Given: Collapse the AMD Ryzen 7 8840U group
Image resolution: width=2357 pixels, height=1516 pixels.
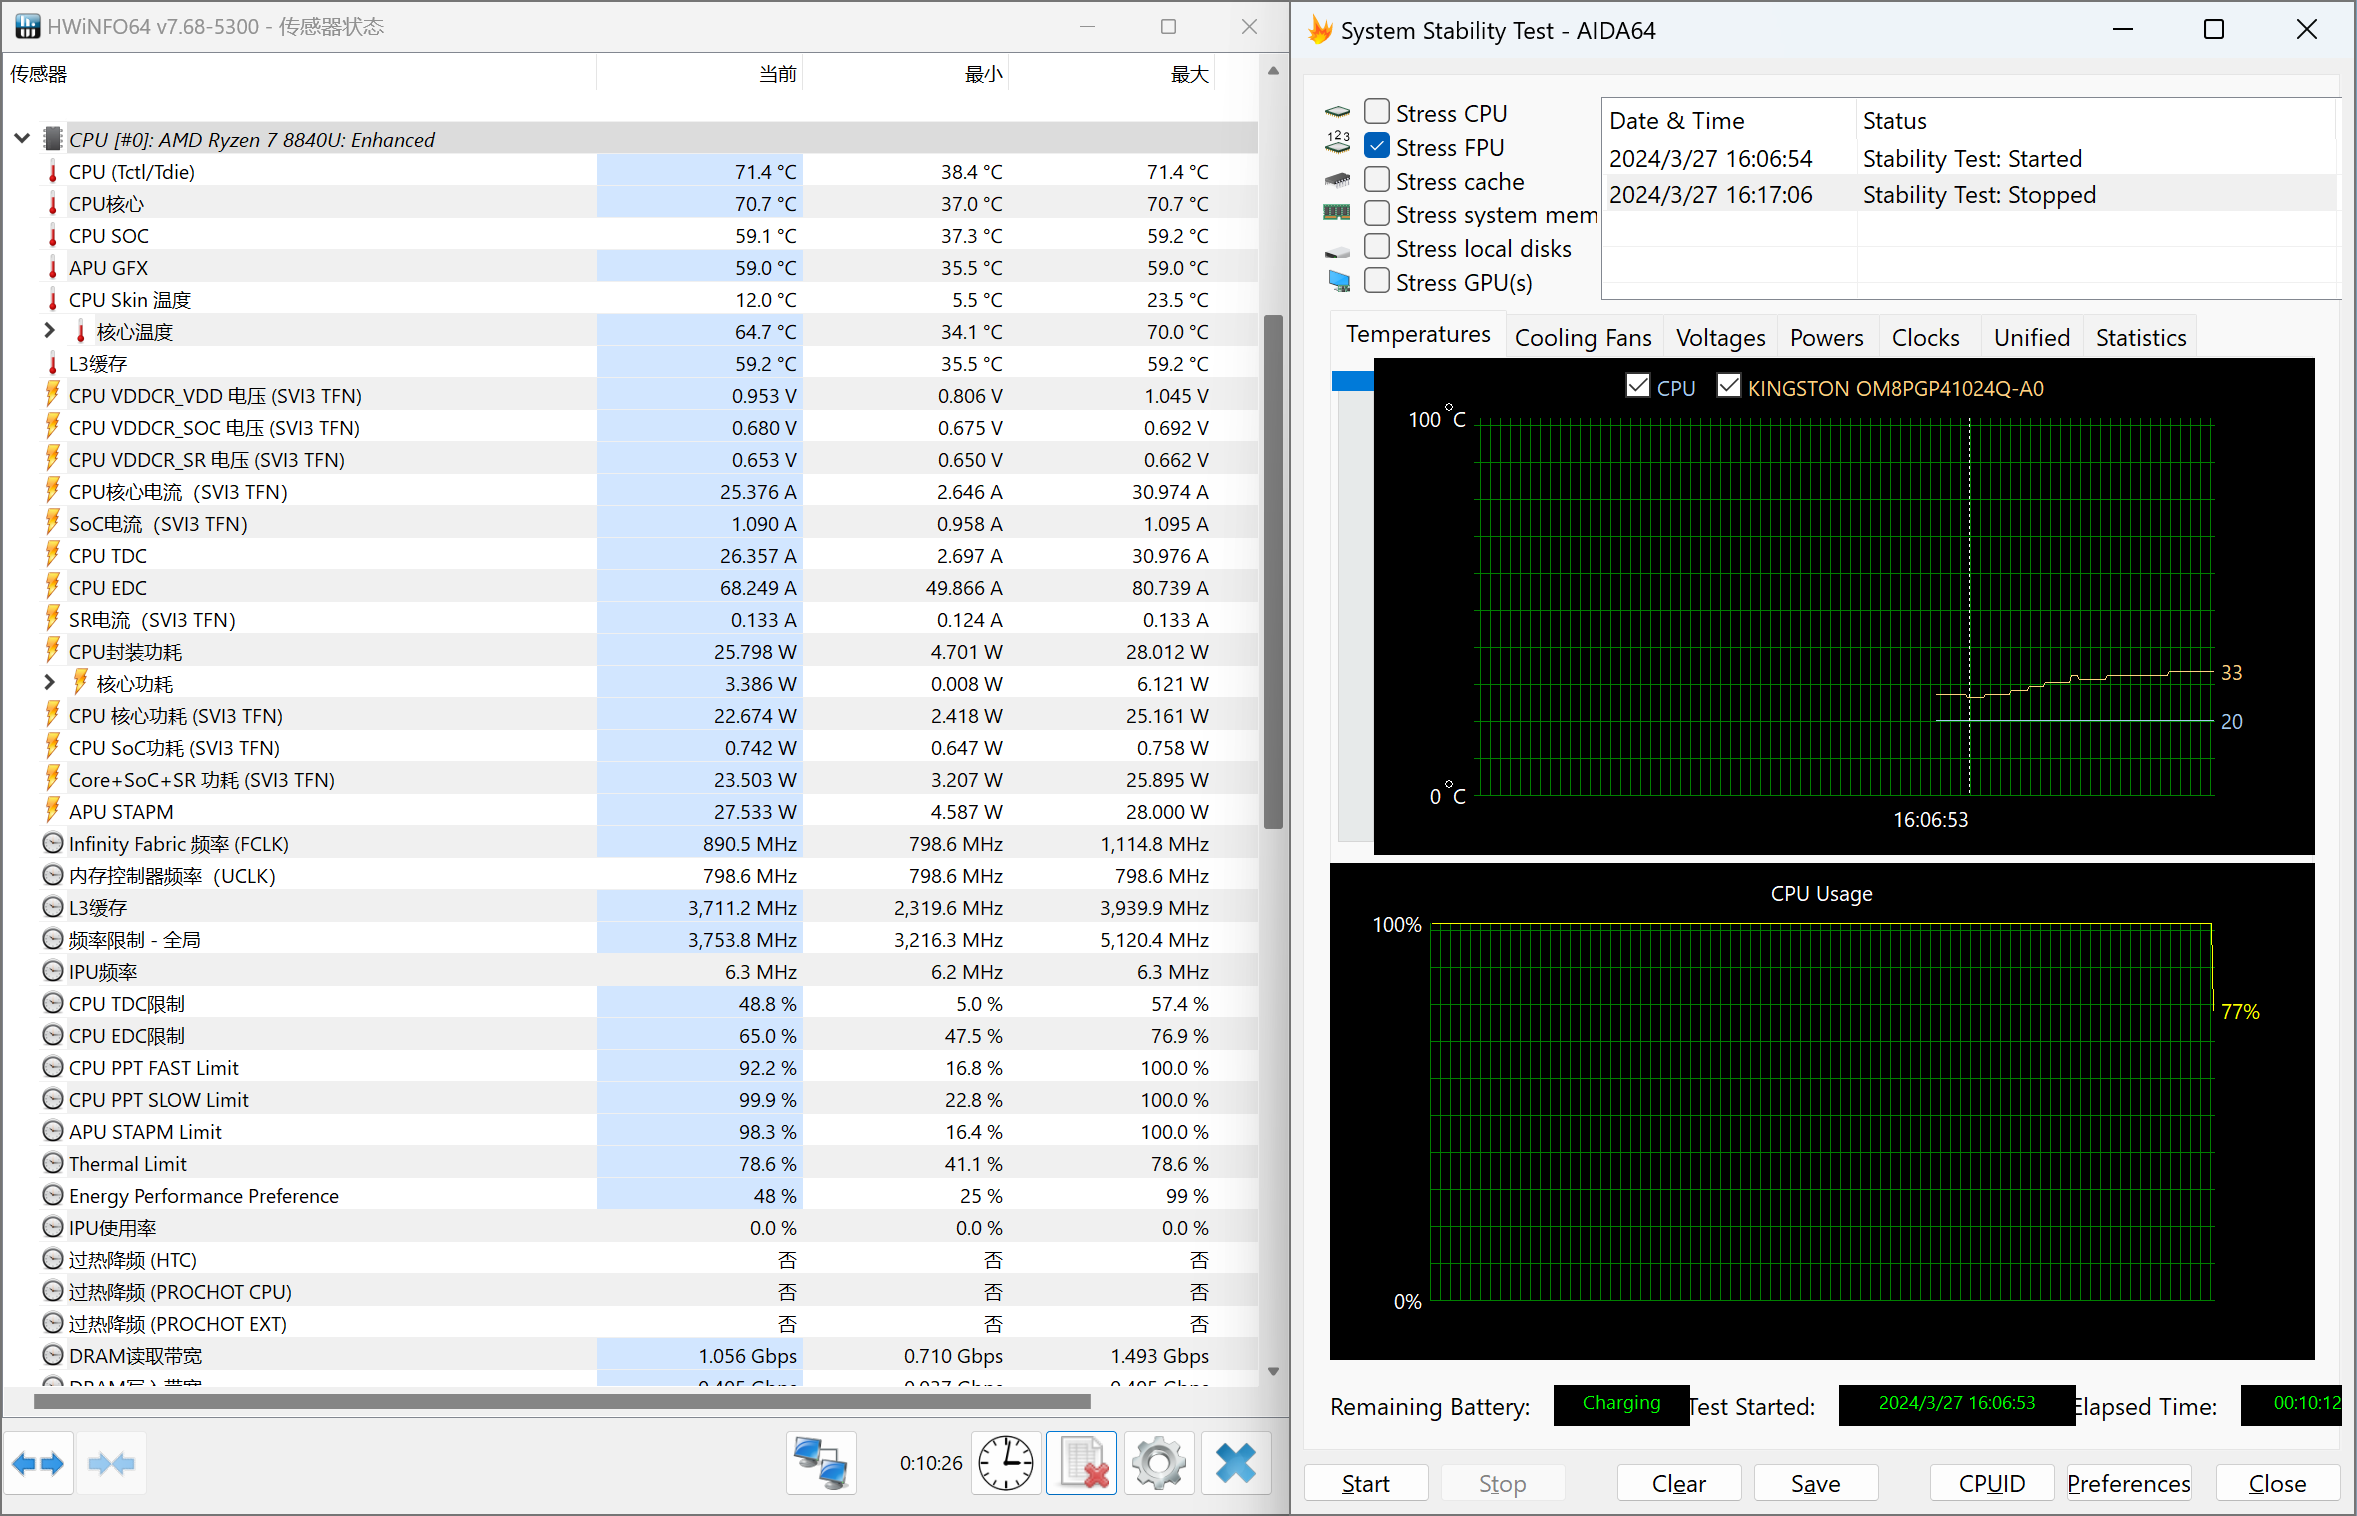Looking at the screenshot, I should (22, 139).
